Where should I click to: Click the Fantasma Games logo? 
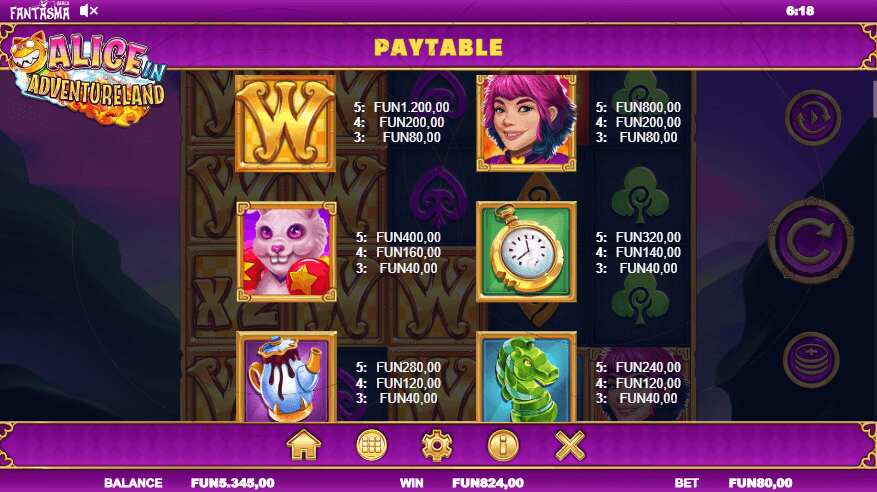point(40,11)
